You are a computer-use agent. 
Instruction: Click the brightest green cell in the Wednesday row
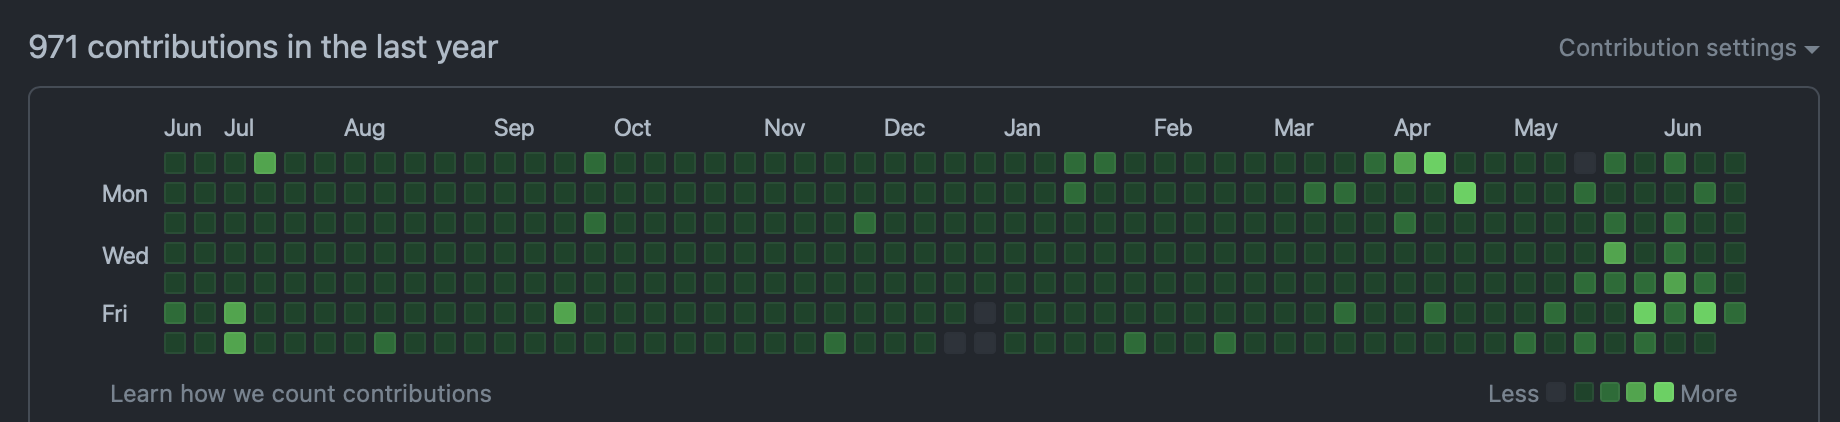click(x=1615, y=253)
